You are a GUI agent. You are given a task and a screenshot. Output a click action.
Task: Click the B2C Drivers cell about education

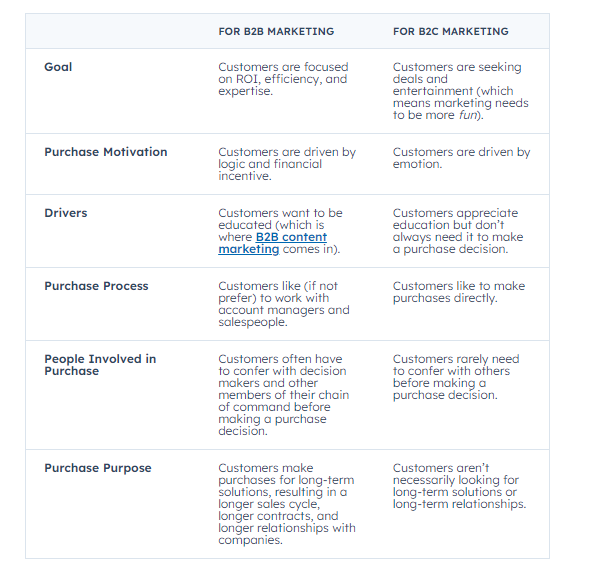pyautogui.click(x=458, y=231)
